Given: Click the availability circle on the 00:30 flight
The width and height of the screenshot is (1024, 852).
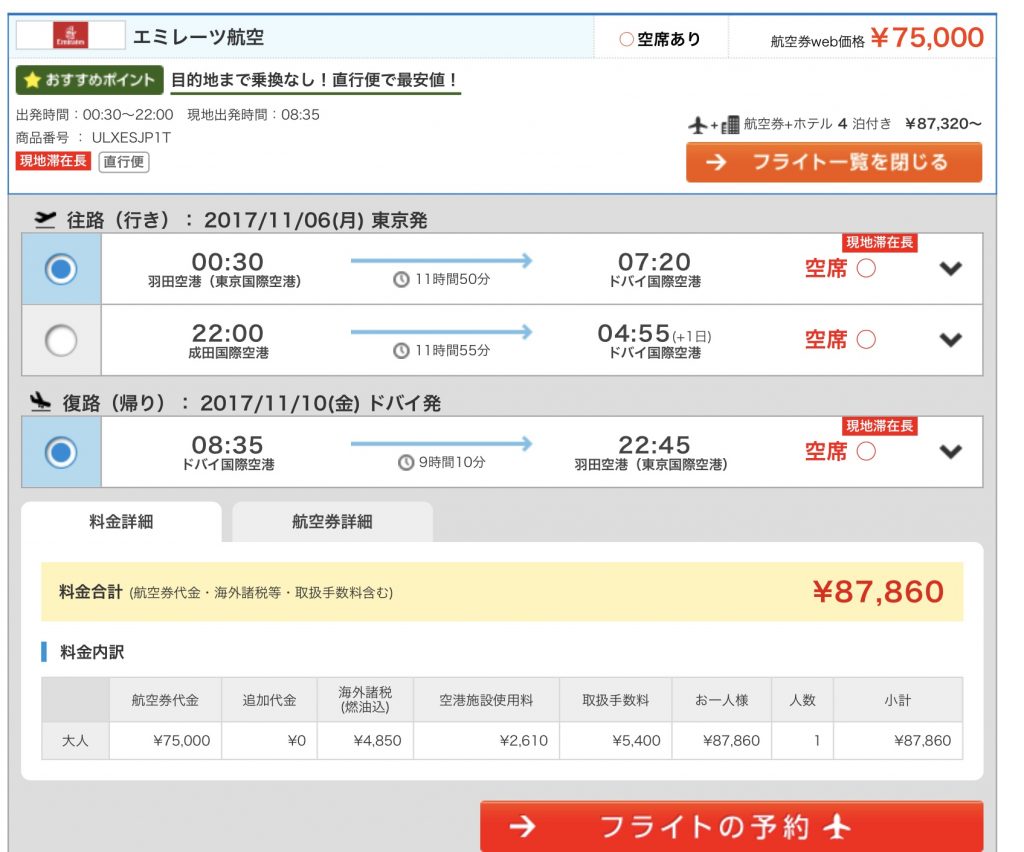Looking at the screenshot, I should (x=866, y=268).
